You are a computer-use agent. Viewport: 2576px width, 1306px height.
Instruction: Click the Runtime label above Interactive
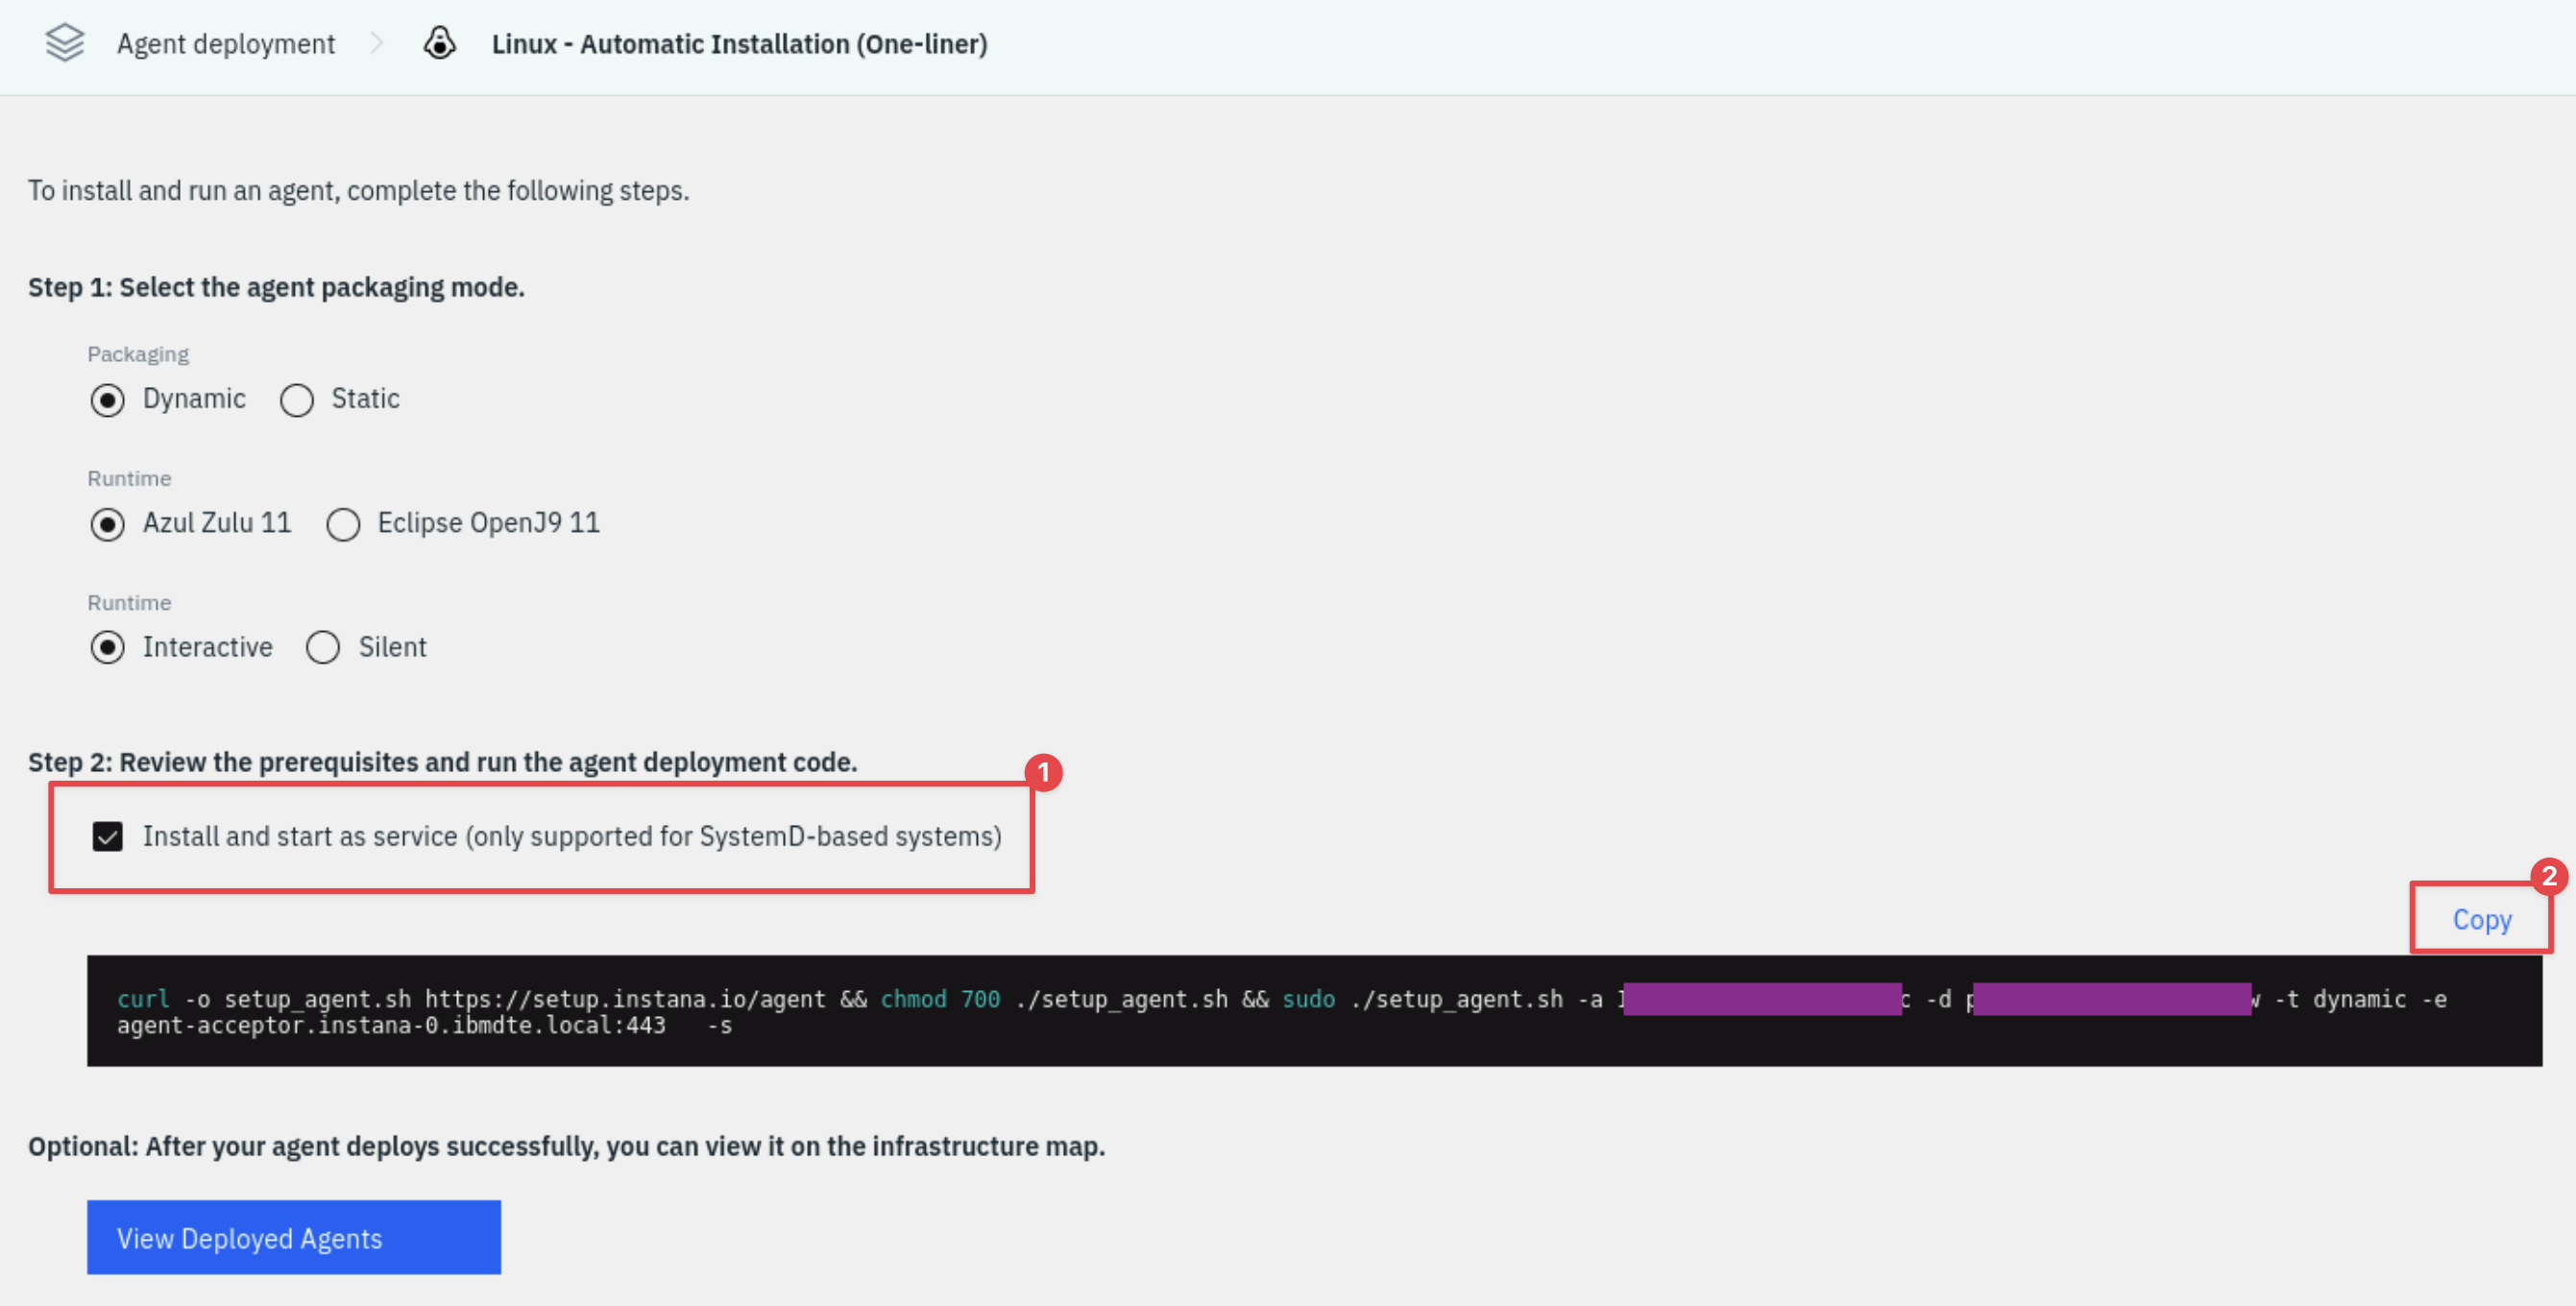click(x=129, y=602)
